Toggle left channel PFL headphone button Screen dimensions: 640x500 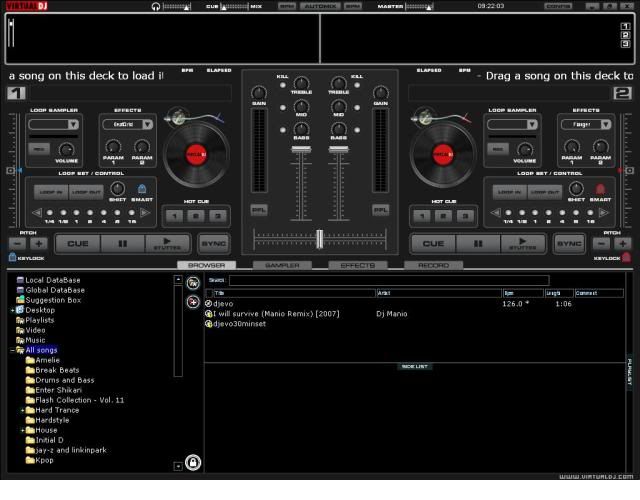point(259,210)
